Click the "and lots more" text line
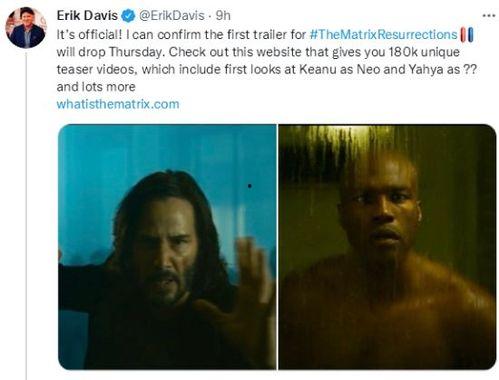The width and height of the screenshot is (499, 380). (x=96, y=87)
